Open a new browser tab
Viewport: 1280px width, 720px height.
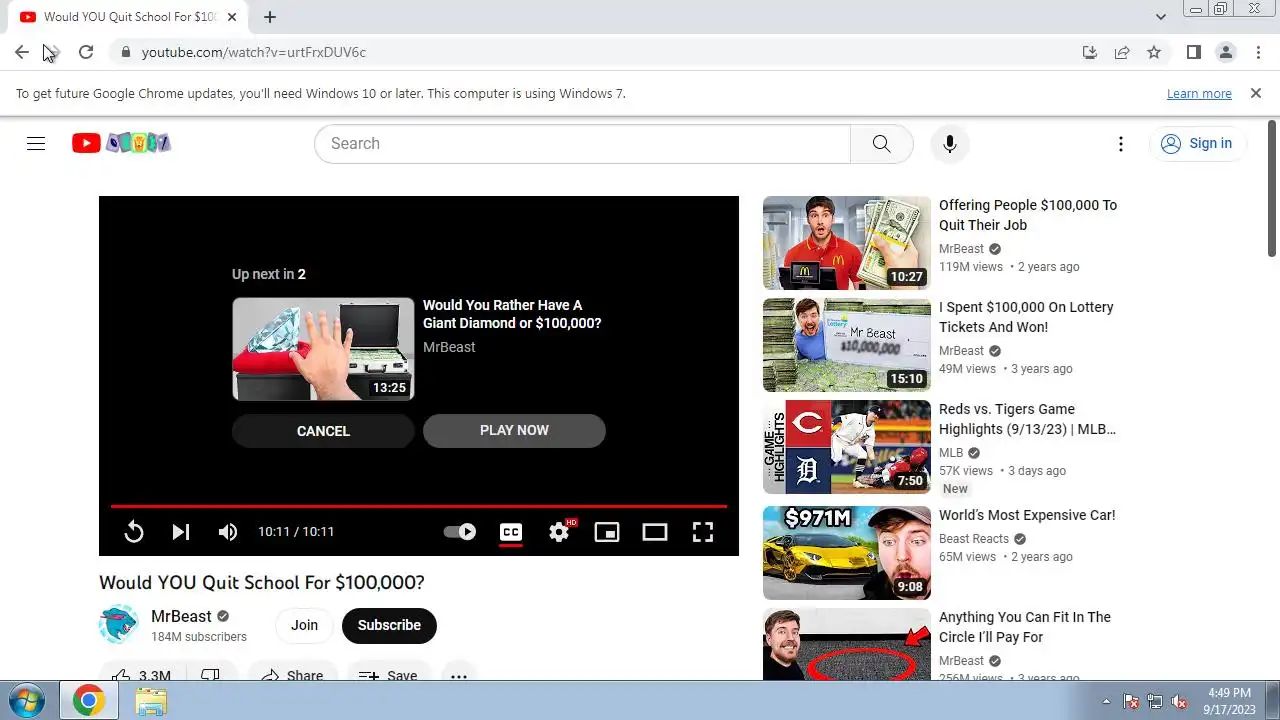[270, 17]
